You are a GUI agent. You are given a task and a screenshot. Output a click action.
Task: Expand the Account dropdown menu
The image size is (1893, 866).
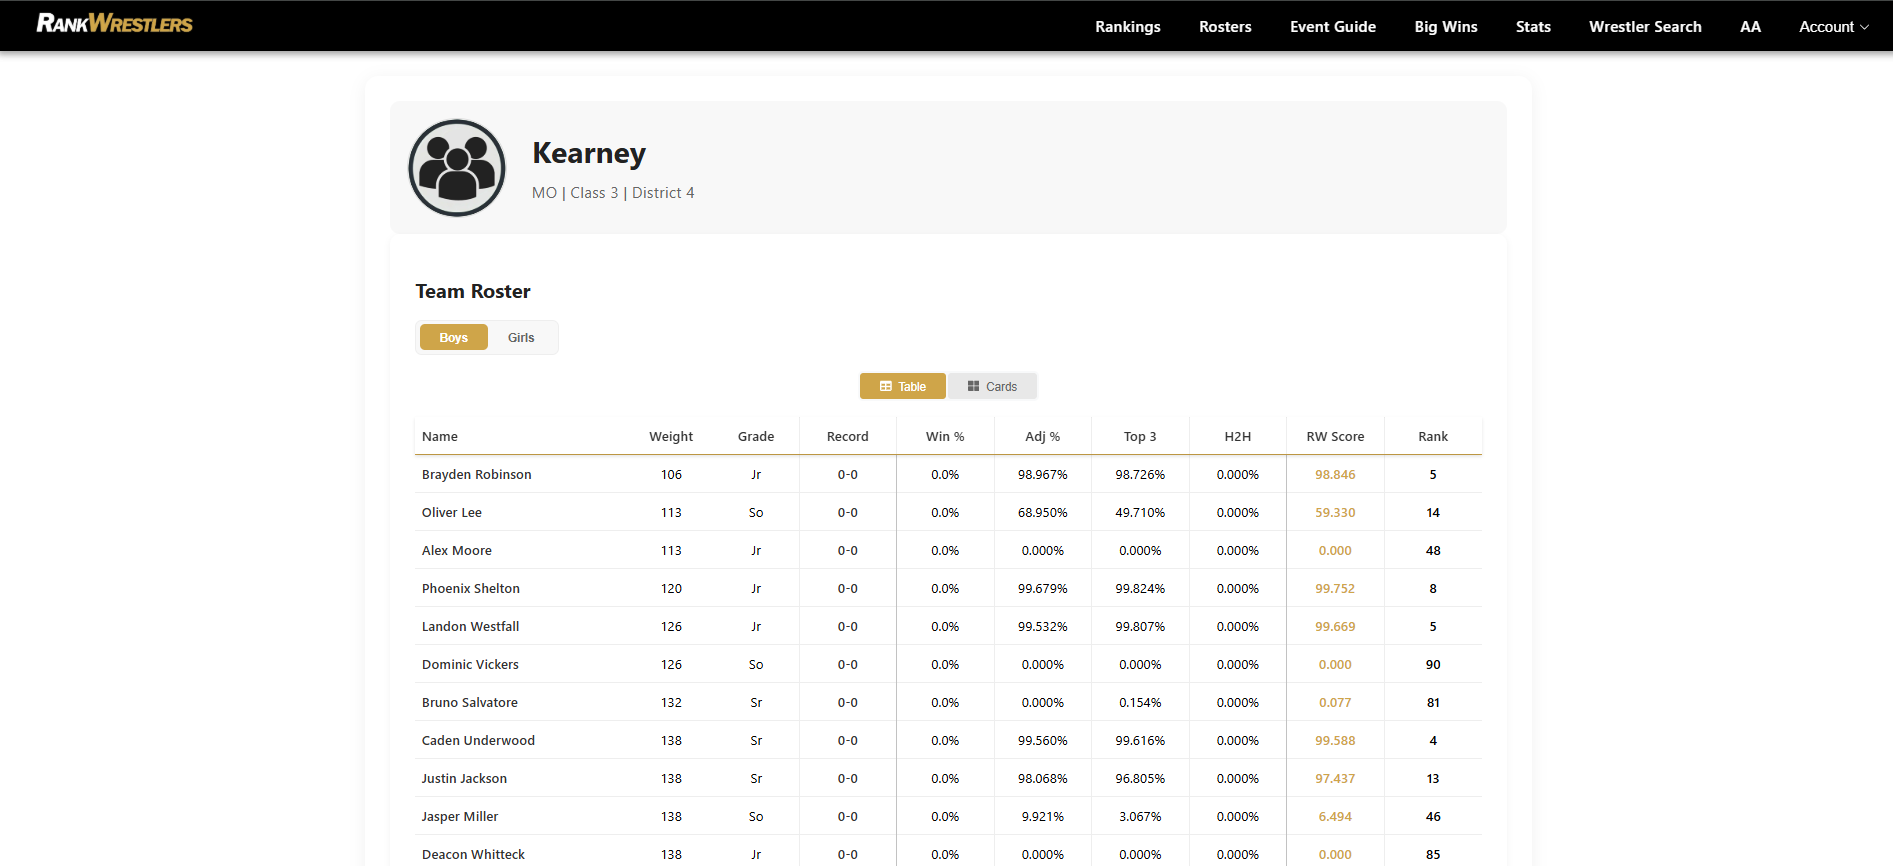click(1833, 27)
